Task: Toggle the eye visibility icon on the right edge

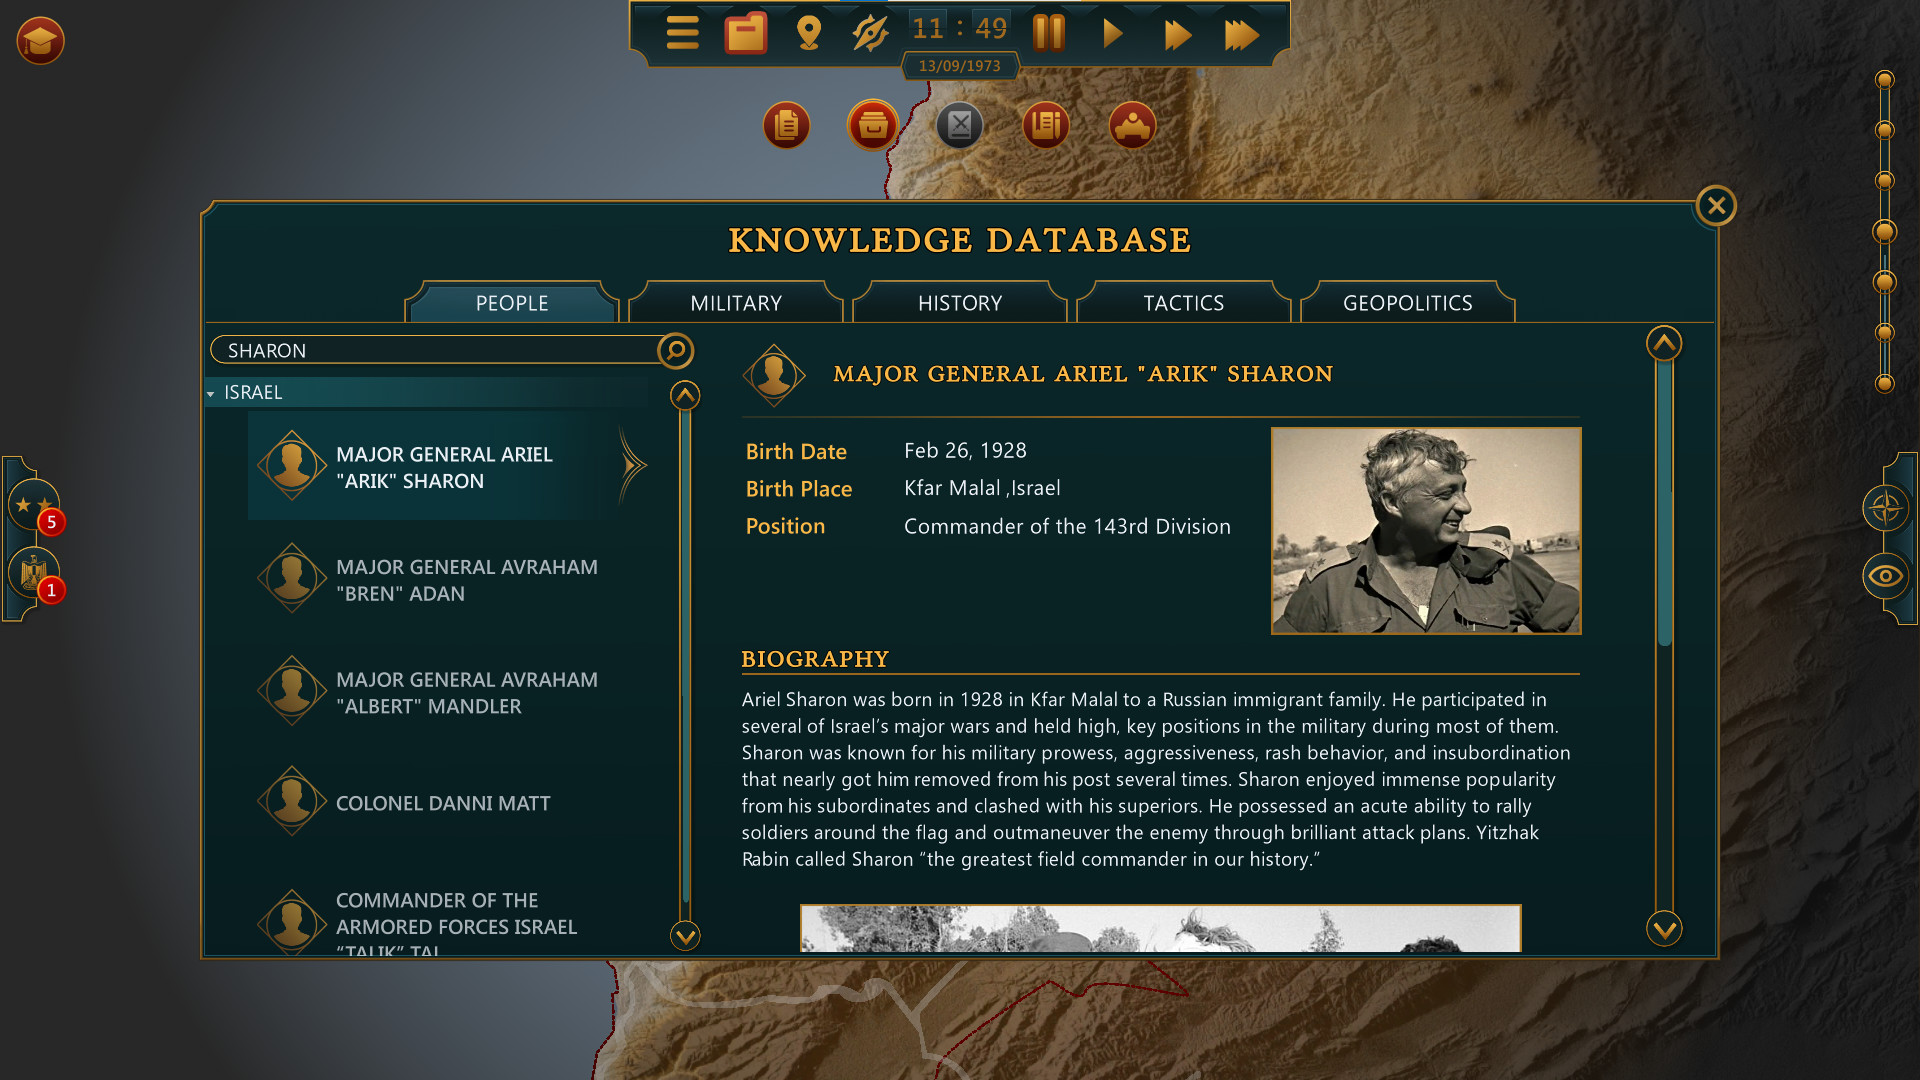Action: [1886, 576]
